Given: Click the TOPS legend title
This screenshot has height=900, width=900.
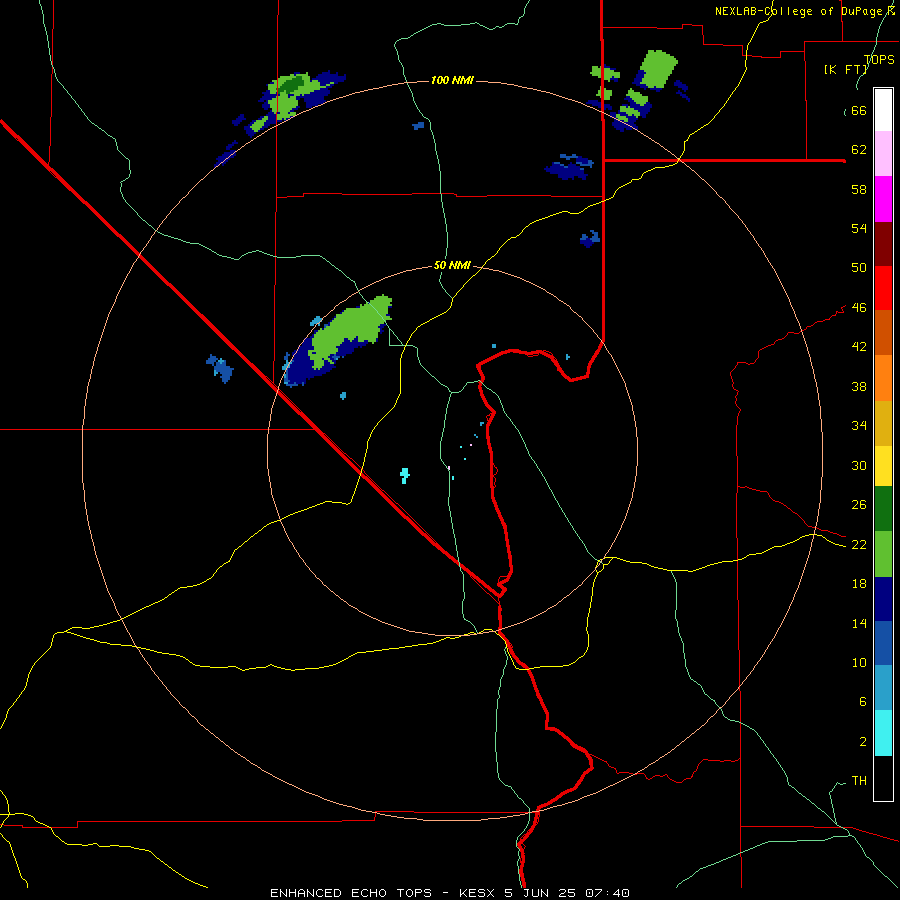Looking at the screenshot, I should [x=879, y=60].
